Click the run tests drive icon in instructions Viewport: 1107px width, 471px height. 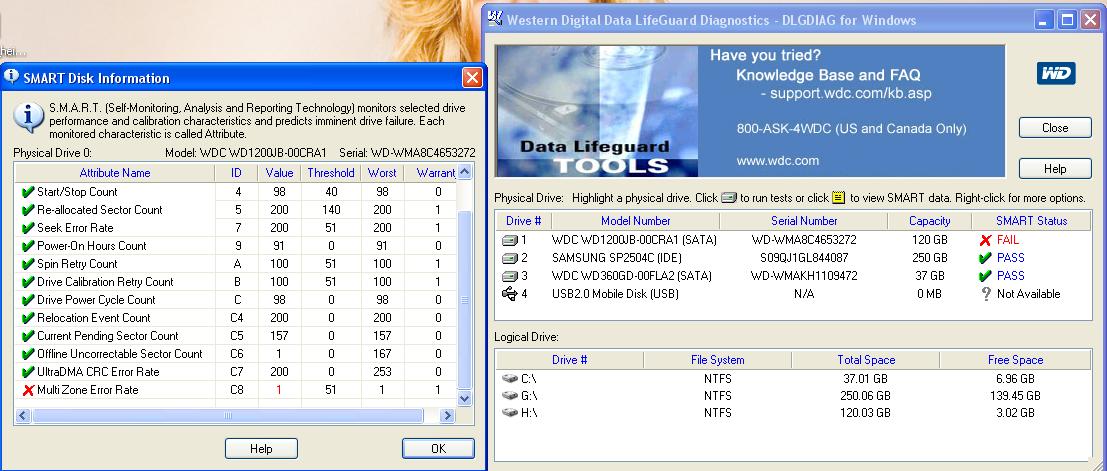click(x=729, y=198)
